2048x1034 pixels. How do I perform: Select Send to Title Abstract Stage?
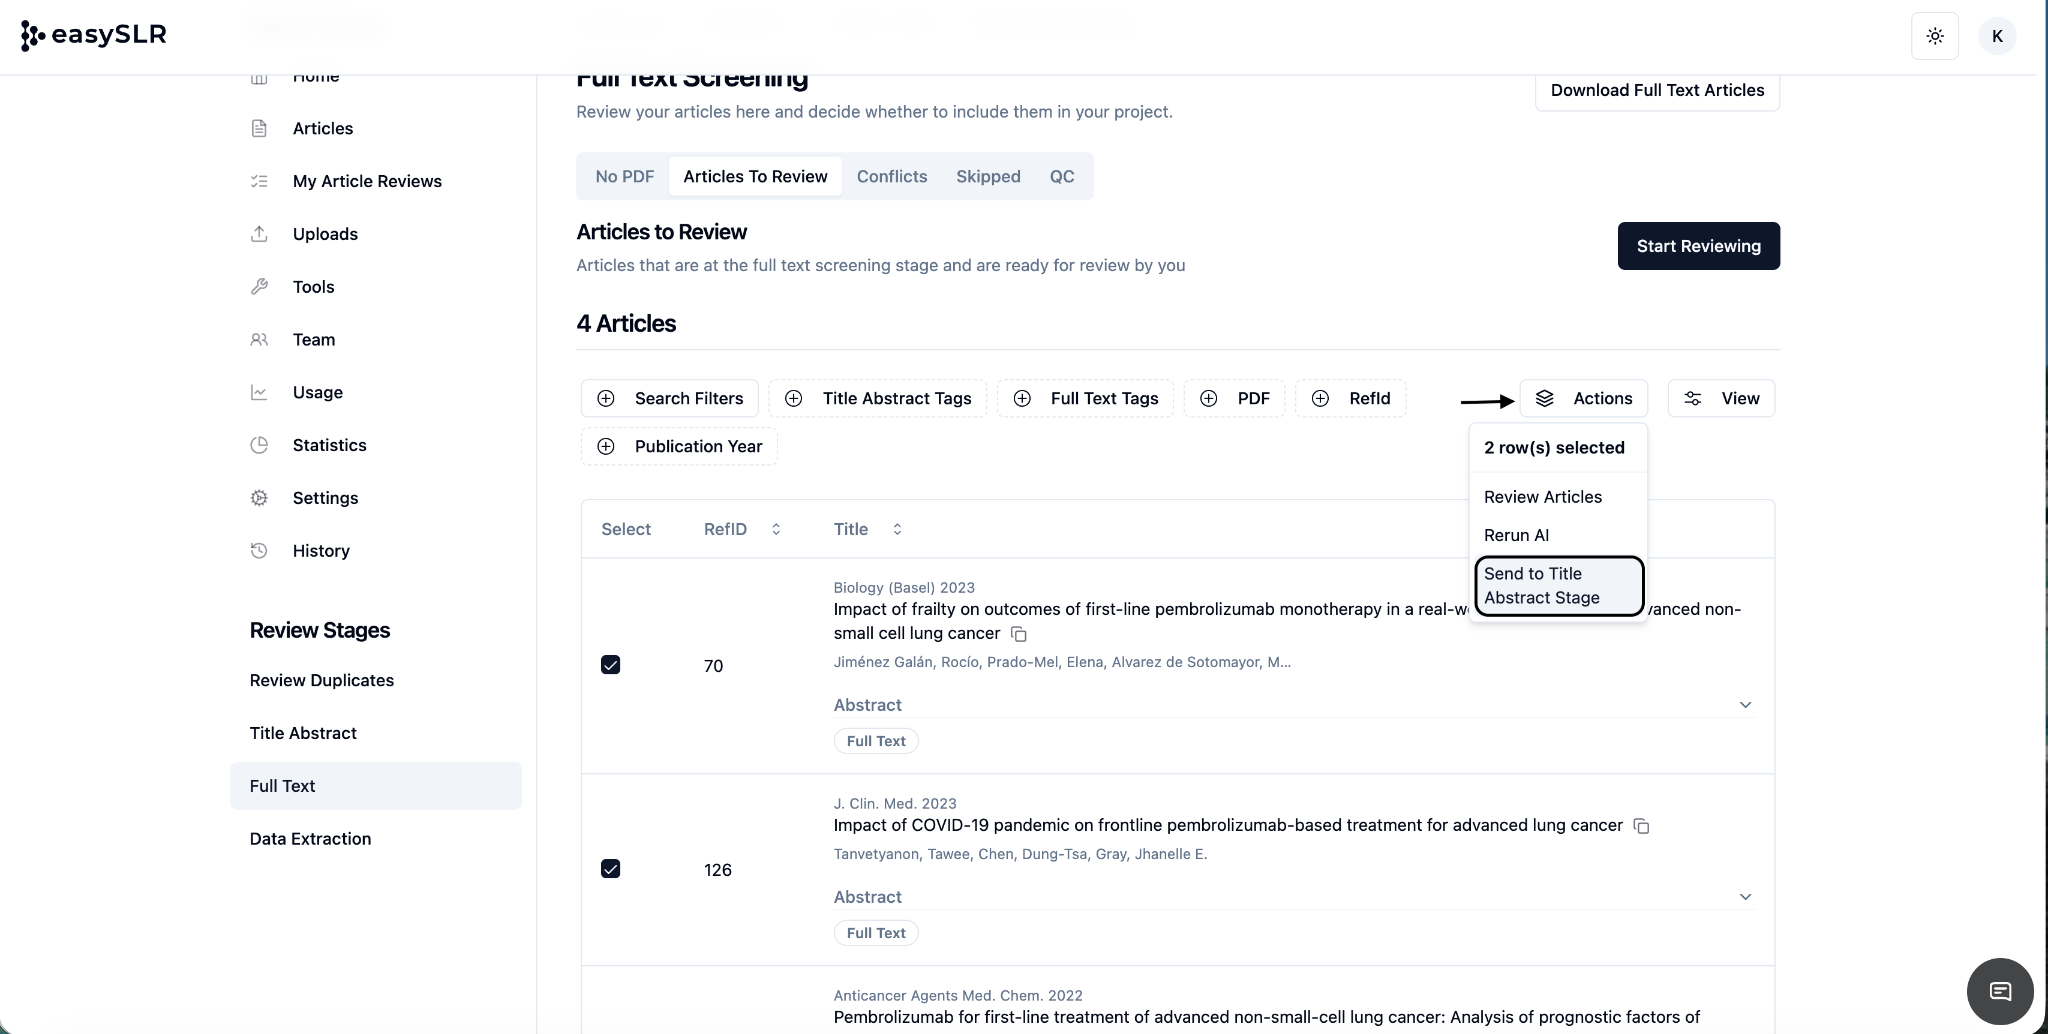pos(1558,586)
